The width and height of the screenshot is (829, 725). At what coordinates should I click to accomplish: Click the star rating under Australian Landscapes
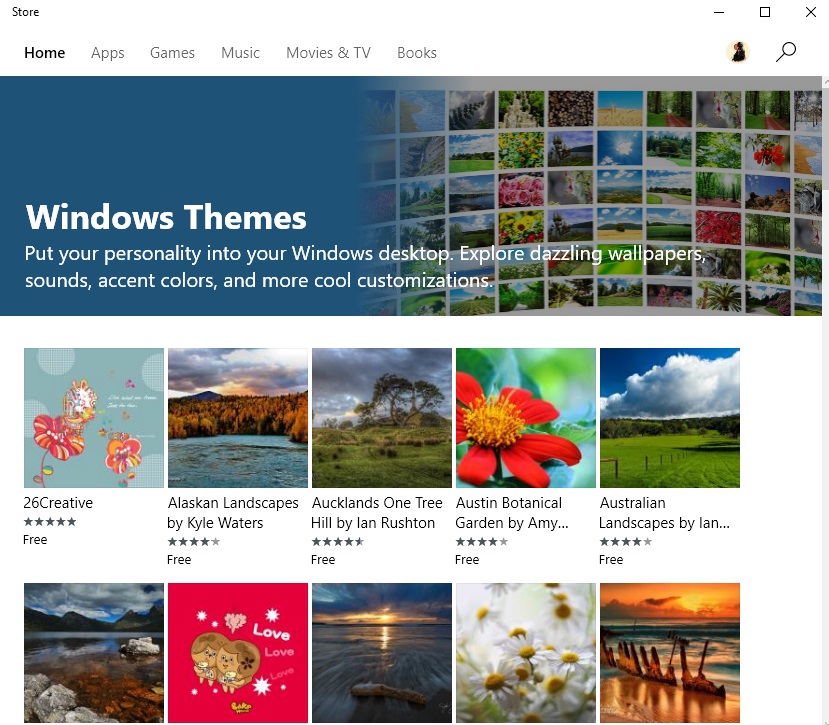pyautogui.click(x=625, y=542)
